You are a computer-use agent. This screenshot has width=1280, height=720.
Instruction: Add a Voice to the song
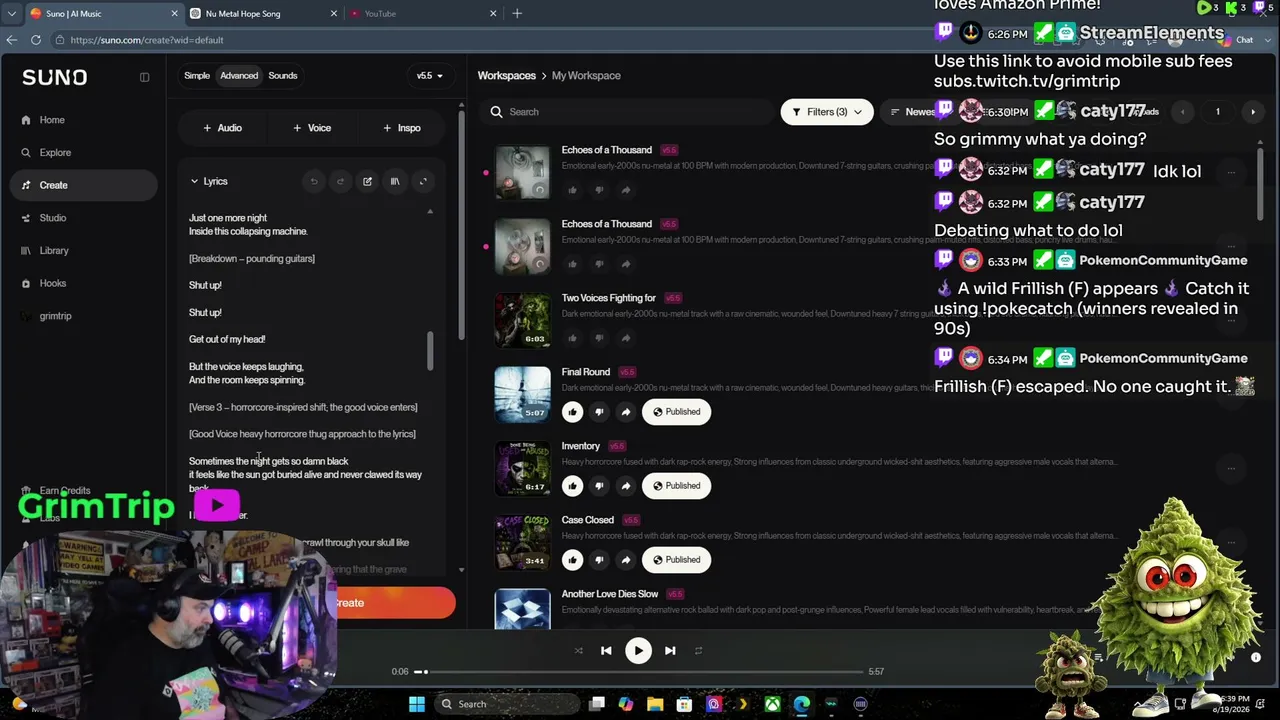312,128
